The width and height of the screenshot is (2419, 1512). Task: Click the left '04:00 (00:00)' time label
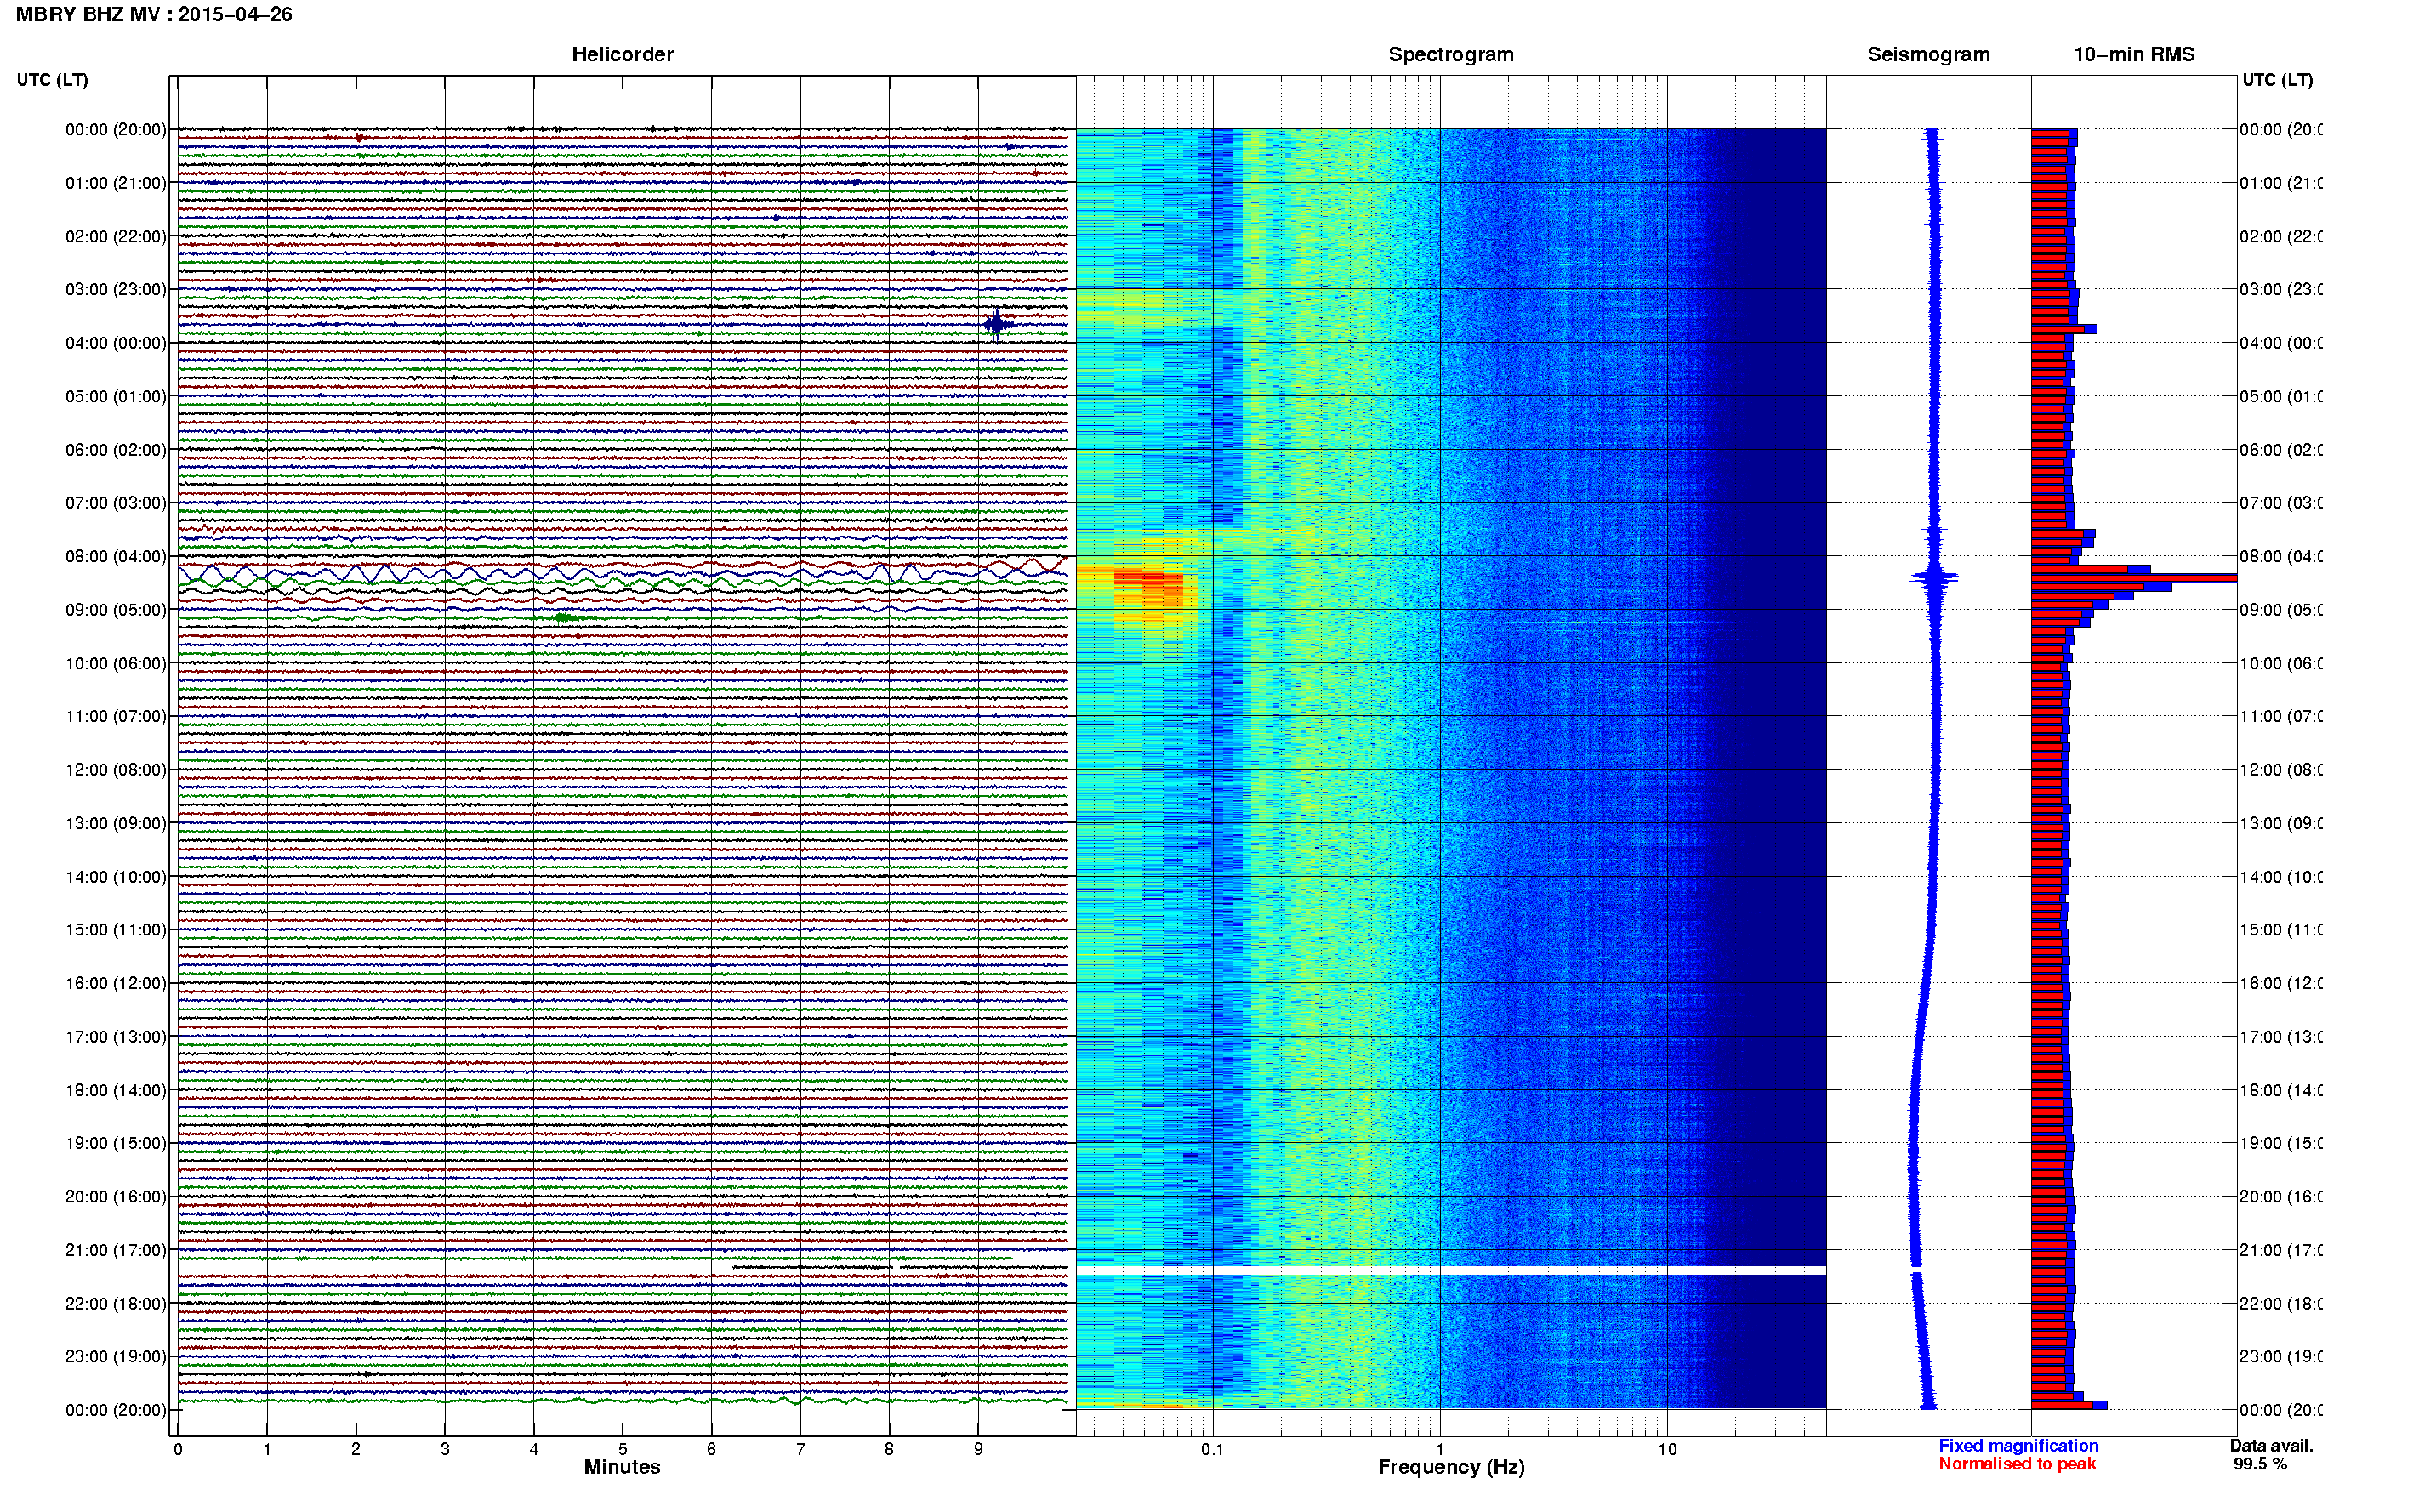pyautogui.click(x=116, y=343)
